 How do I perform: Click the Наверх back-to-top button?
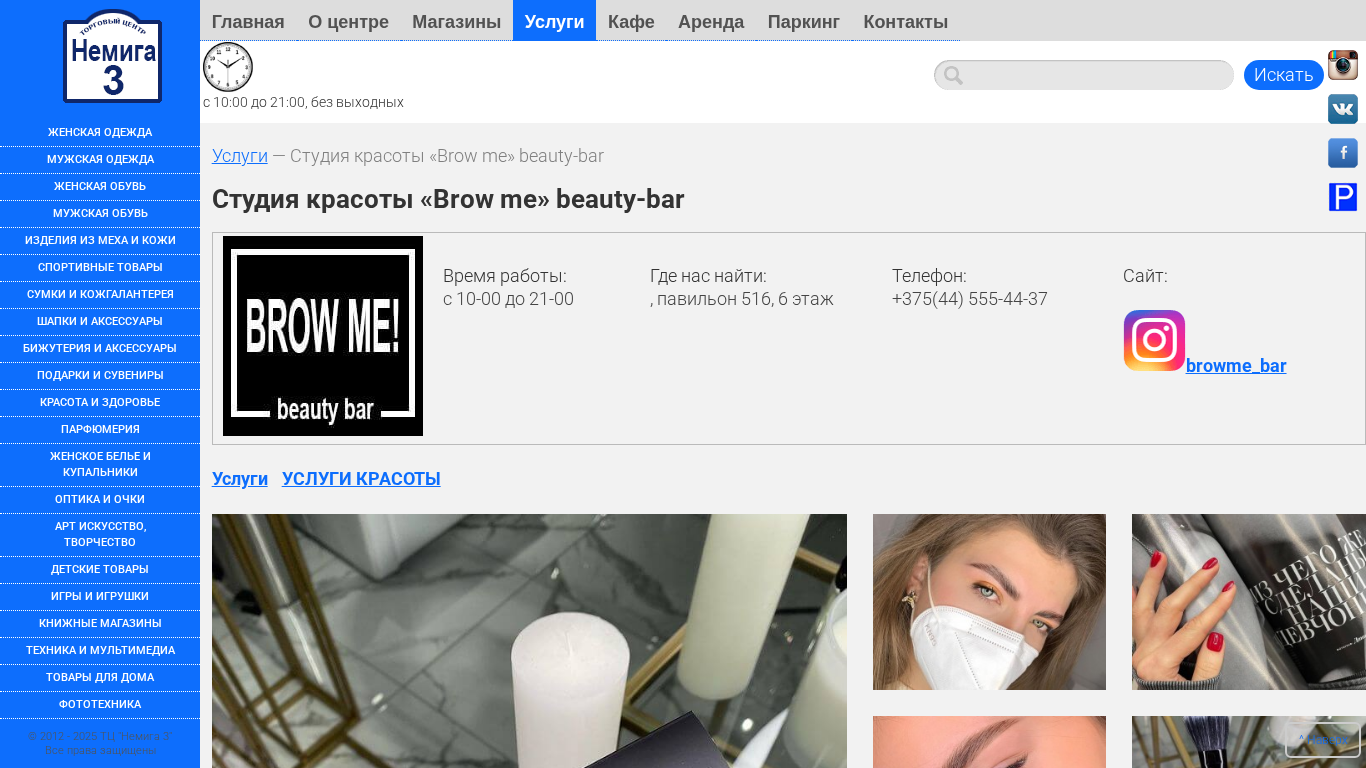(x=1323, y=740)
